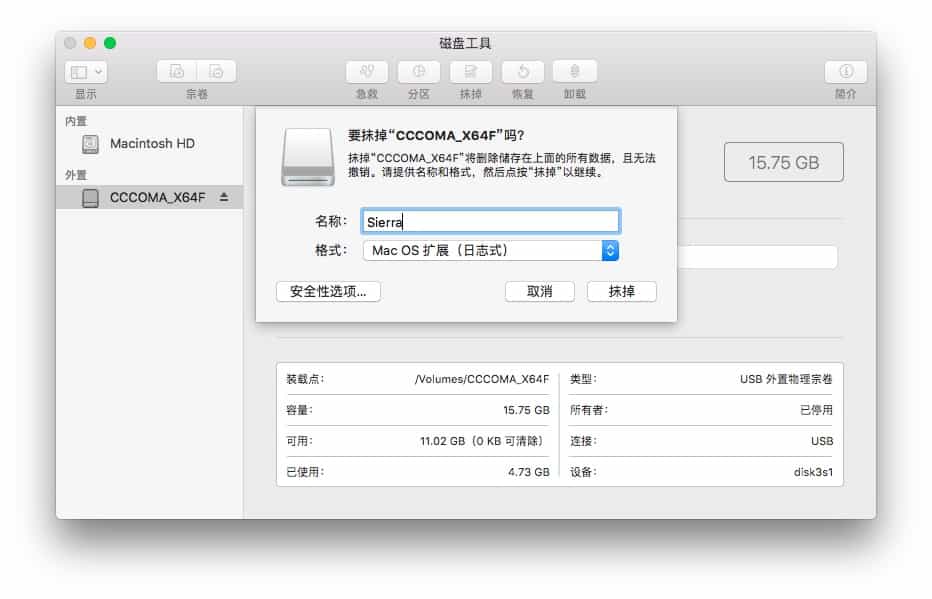The height and width of the screenshot is (599, 932).
Task: Click the Erase (抹掉) toolbar icon
Action: point(470,72)
